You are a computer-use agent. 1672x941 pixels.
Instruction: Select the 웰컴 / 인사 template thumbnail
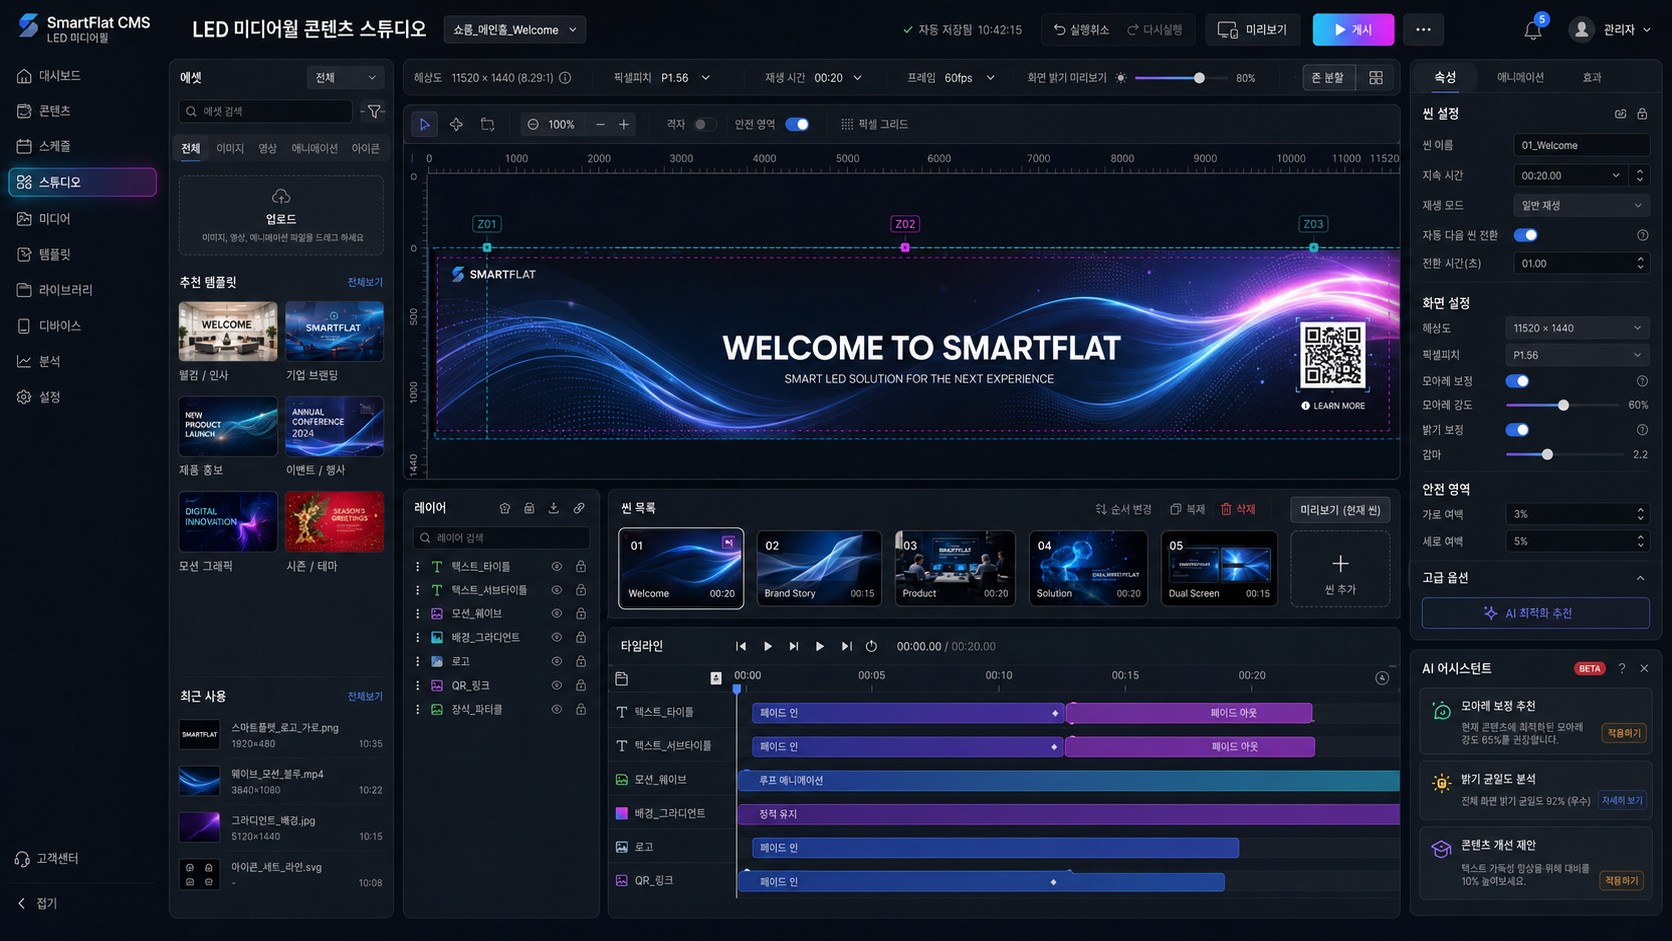pyautogui.click(x=228, y=331)
